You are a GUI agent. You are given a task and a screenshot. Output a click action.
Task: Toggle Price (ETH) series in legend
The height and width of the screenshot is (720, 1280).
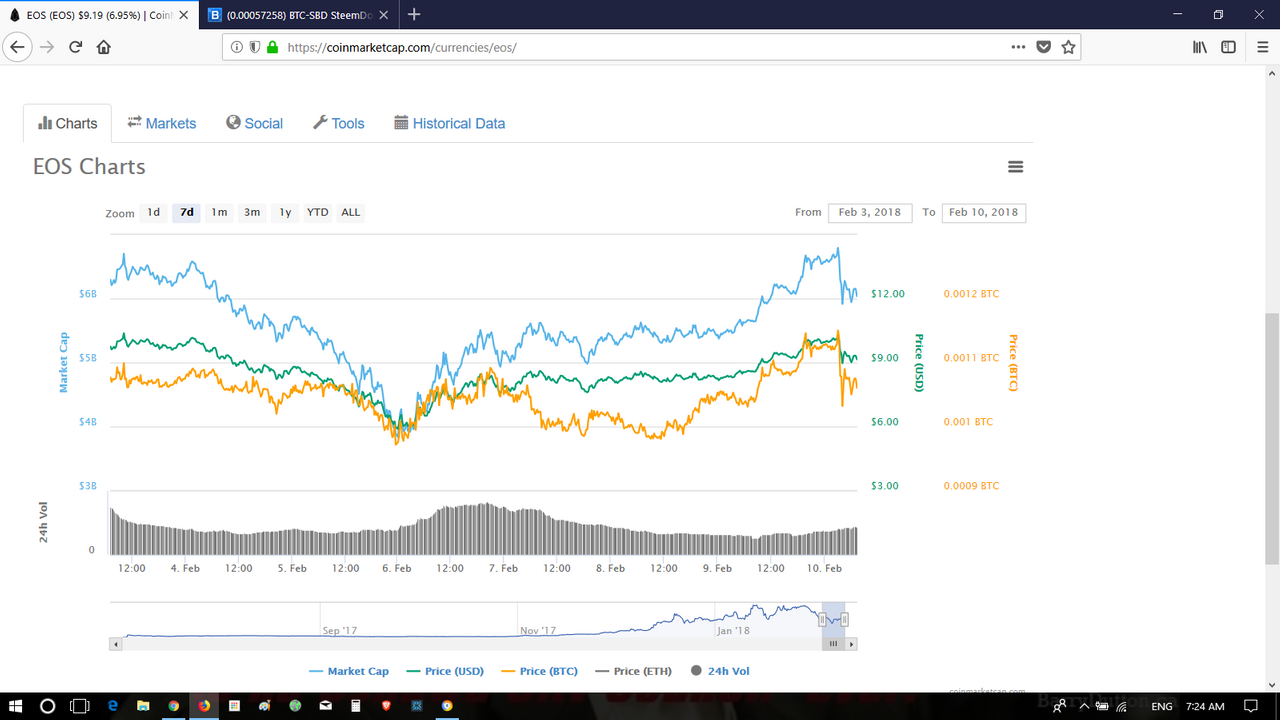(x=633, y=671)
